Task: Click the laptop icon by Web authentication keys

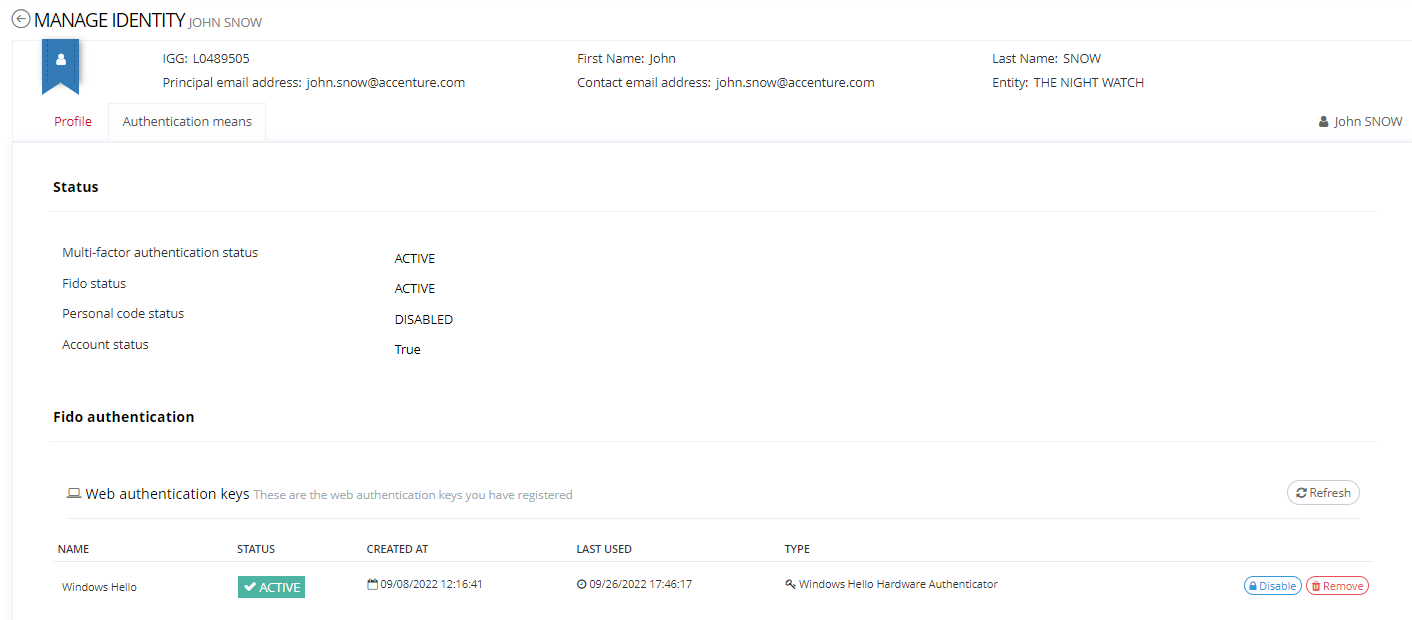Action: coord(74,494)
